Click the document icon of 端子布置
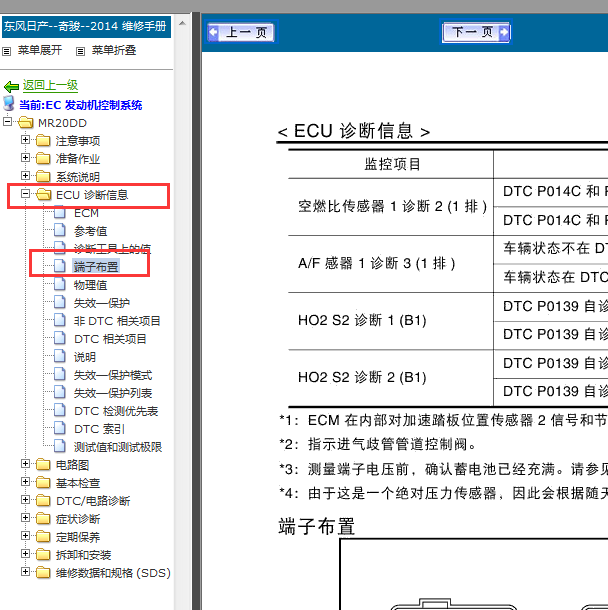 60,266
